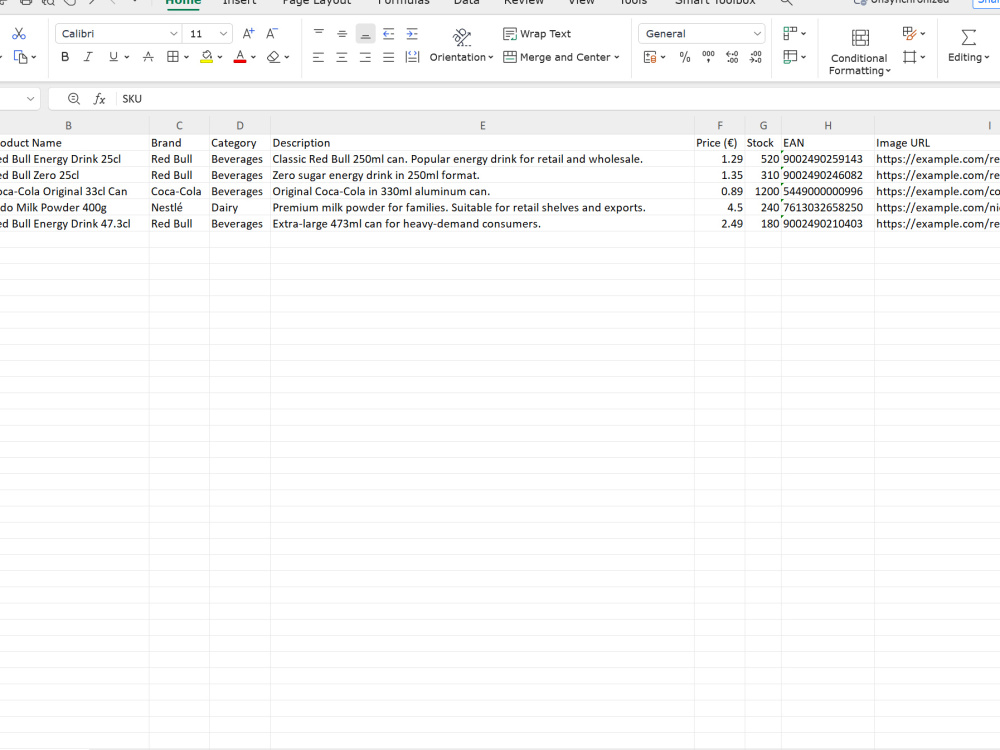Apply red font color A
The image size is (1000, 750).
click(x=240, y=57)
